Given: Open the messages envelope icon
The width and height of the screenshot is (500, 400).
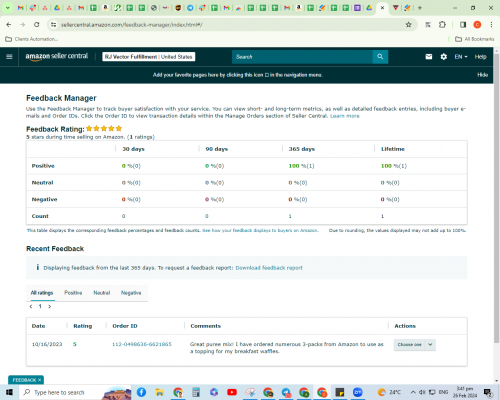Looking at the screenshot, I should [429, 57].
